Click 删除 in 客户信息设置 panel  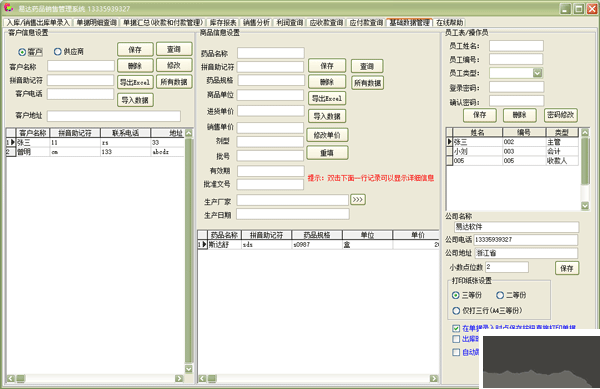click(x=135, y=66)
